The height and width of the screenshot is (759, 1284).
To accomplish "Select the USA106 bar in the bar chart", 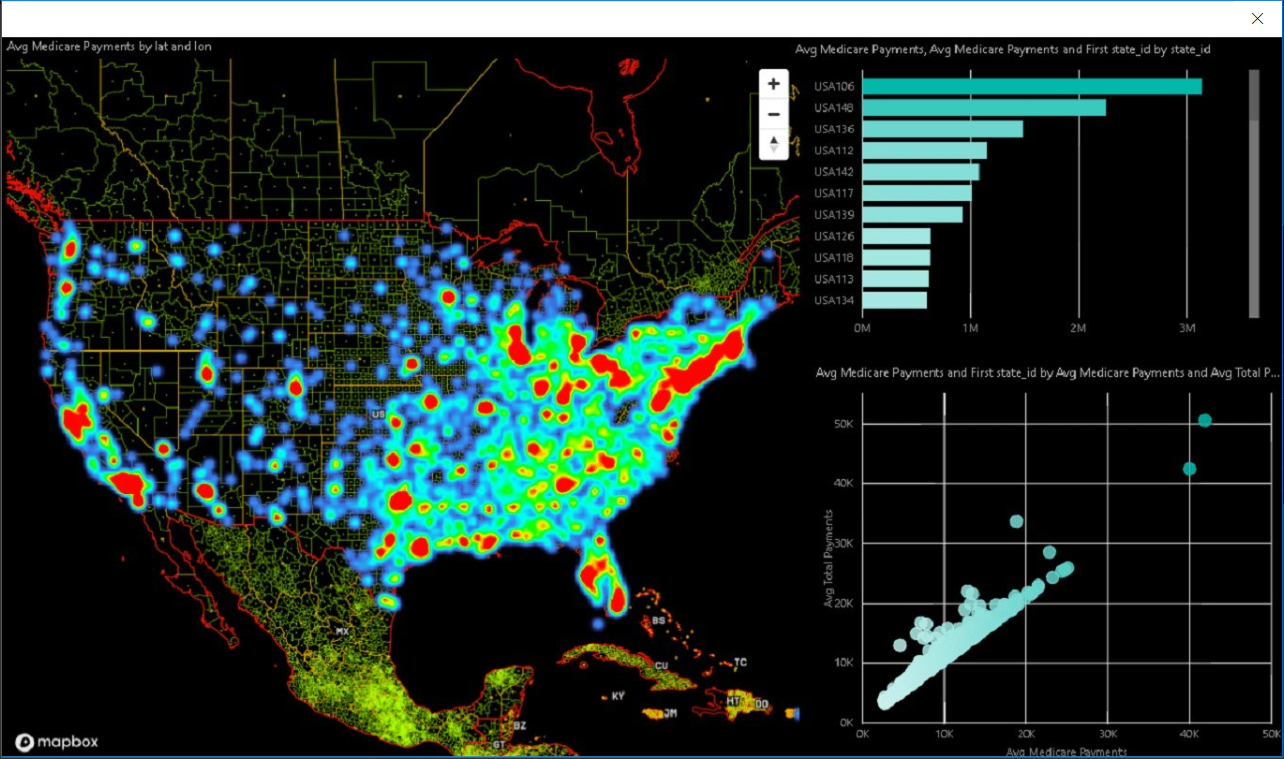I will (1030, 86).
